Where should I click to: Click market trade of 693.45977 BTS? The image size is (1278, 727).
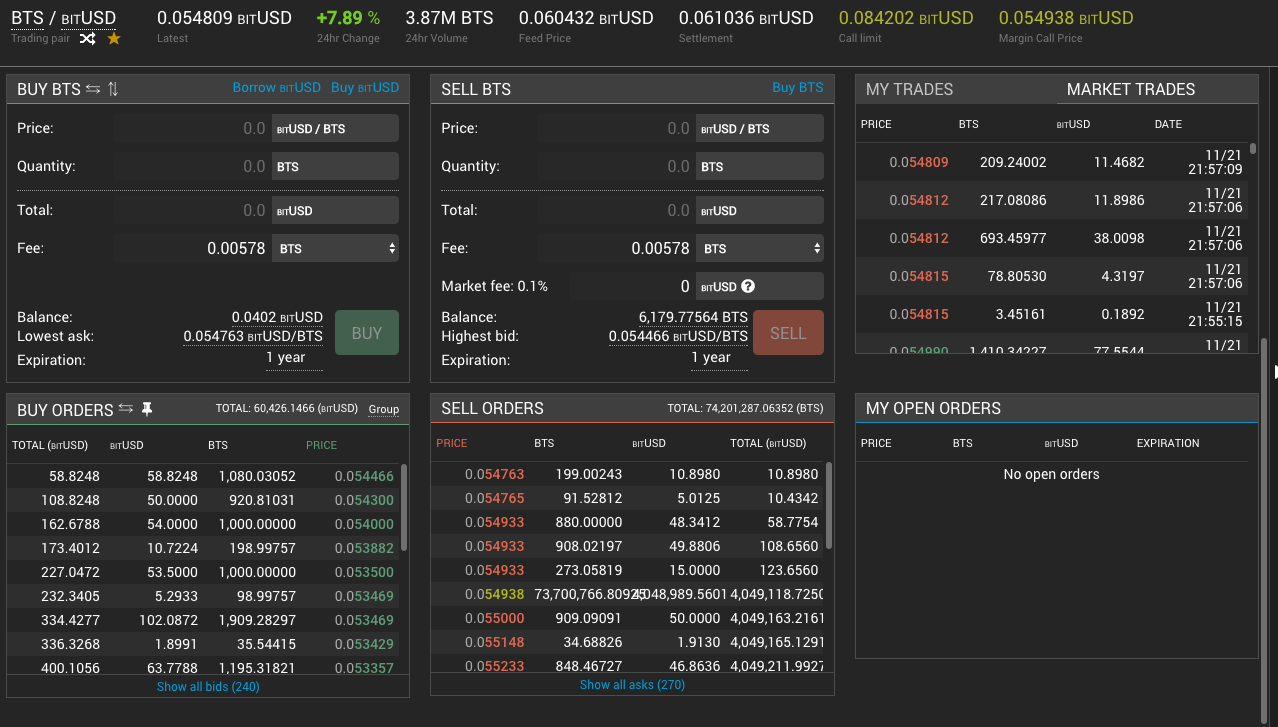[x=1052, y=238]
